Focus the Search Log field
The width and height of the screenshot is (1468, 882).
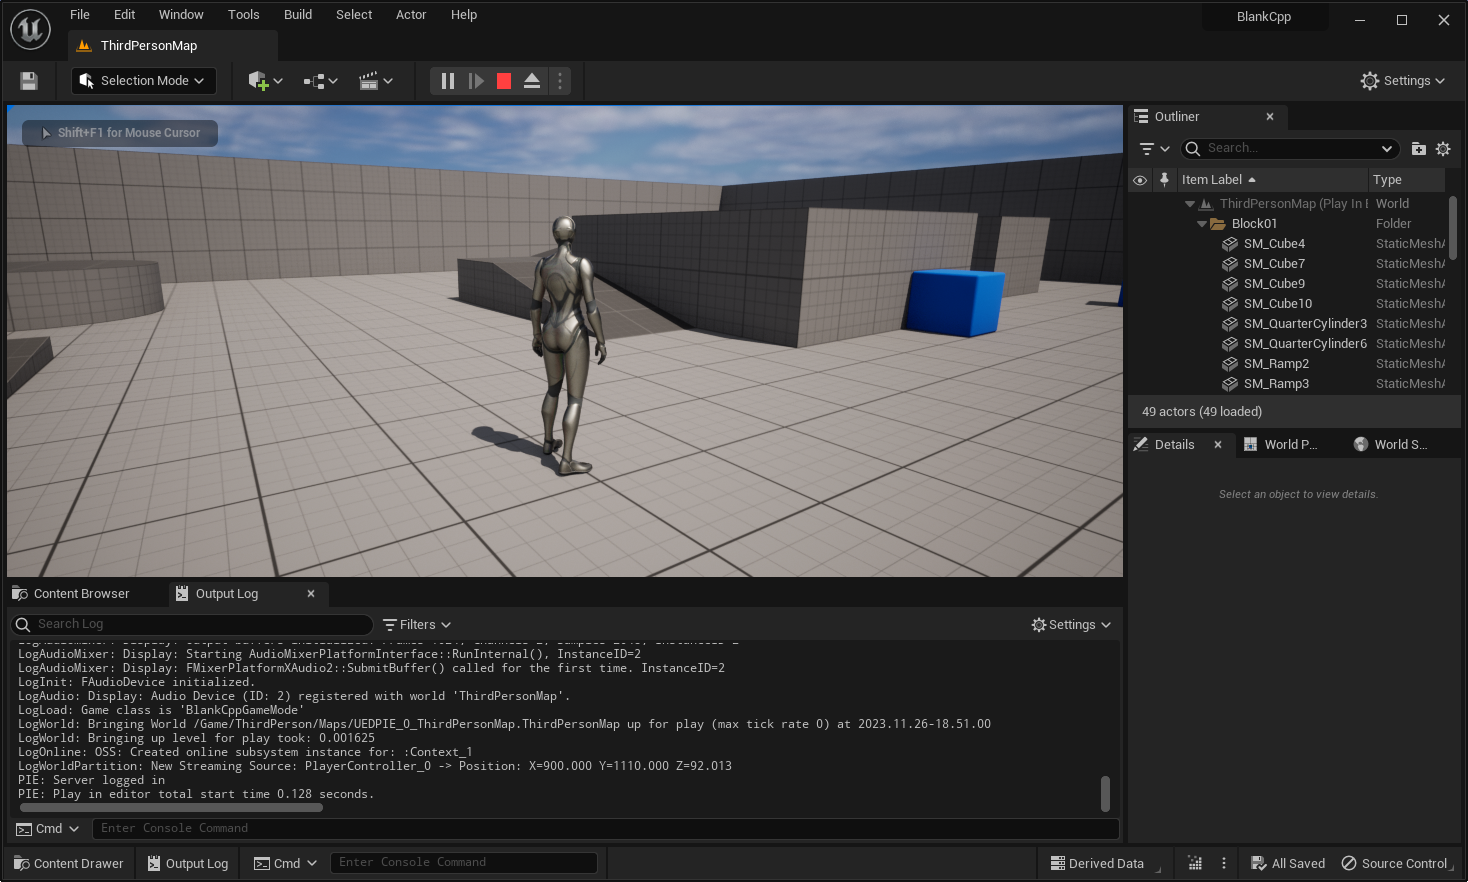click(192, 625)
